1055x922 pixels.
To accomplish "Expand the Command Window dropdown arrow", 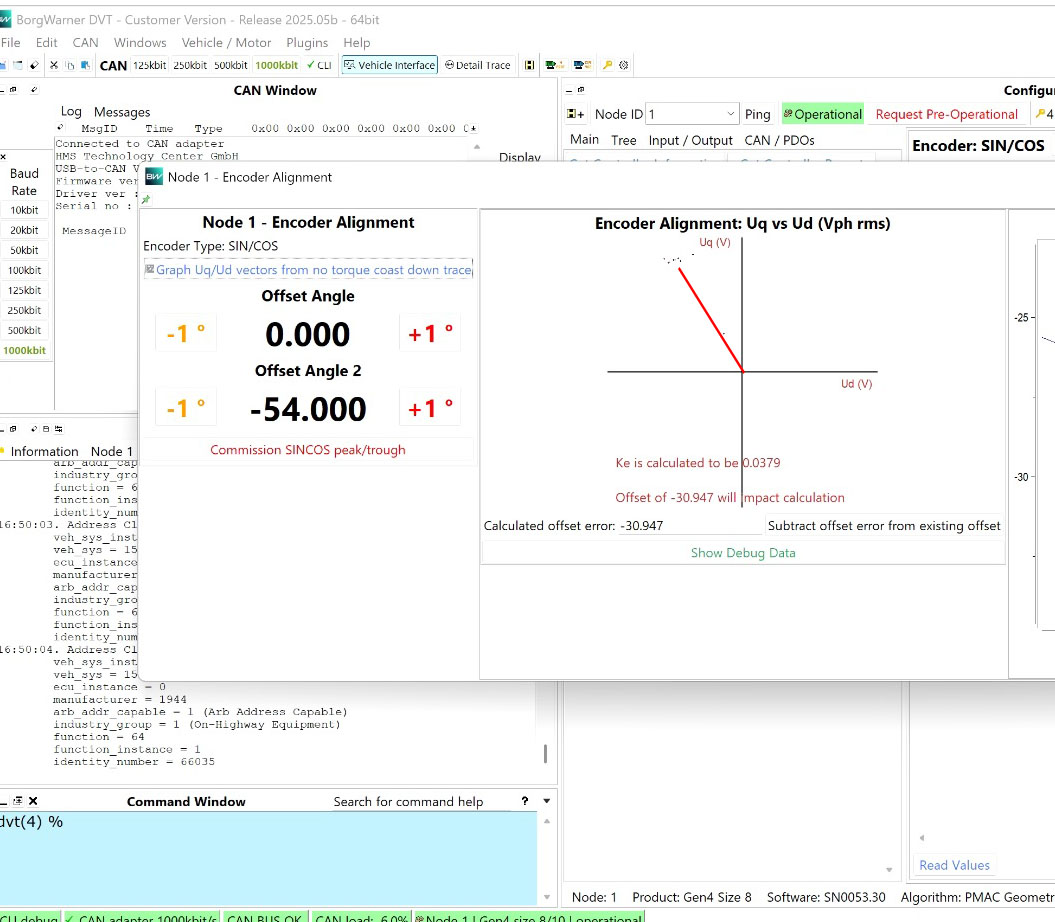I will (546, 801).
